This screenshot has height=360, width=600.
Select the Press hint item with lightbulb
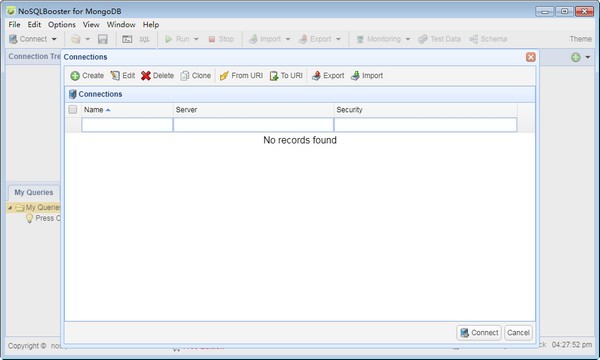(x=43, y=218)
